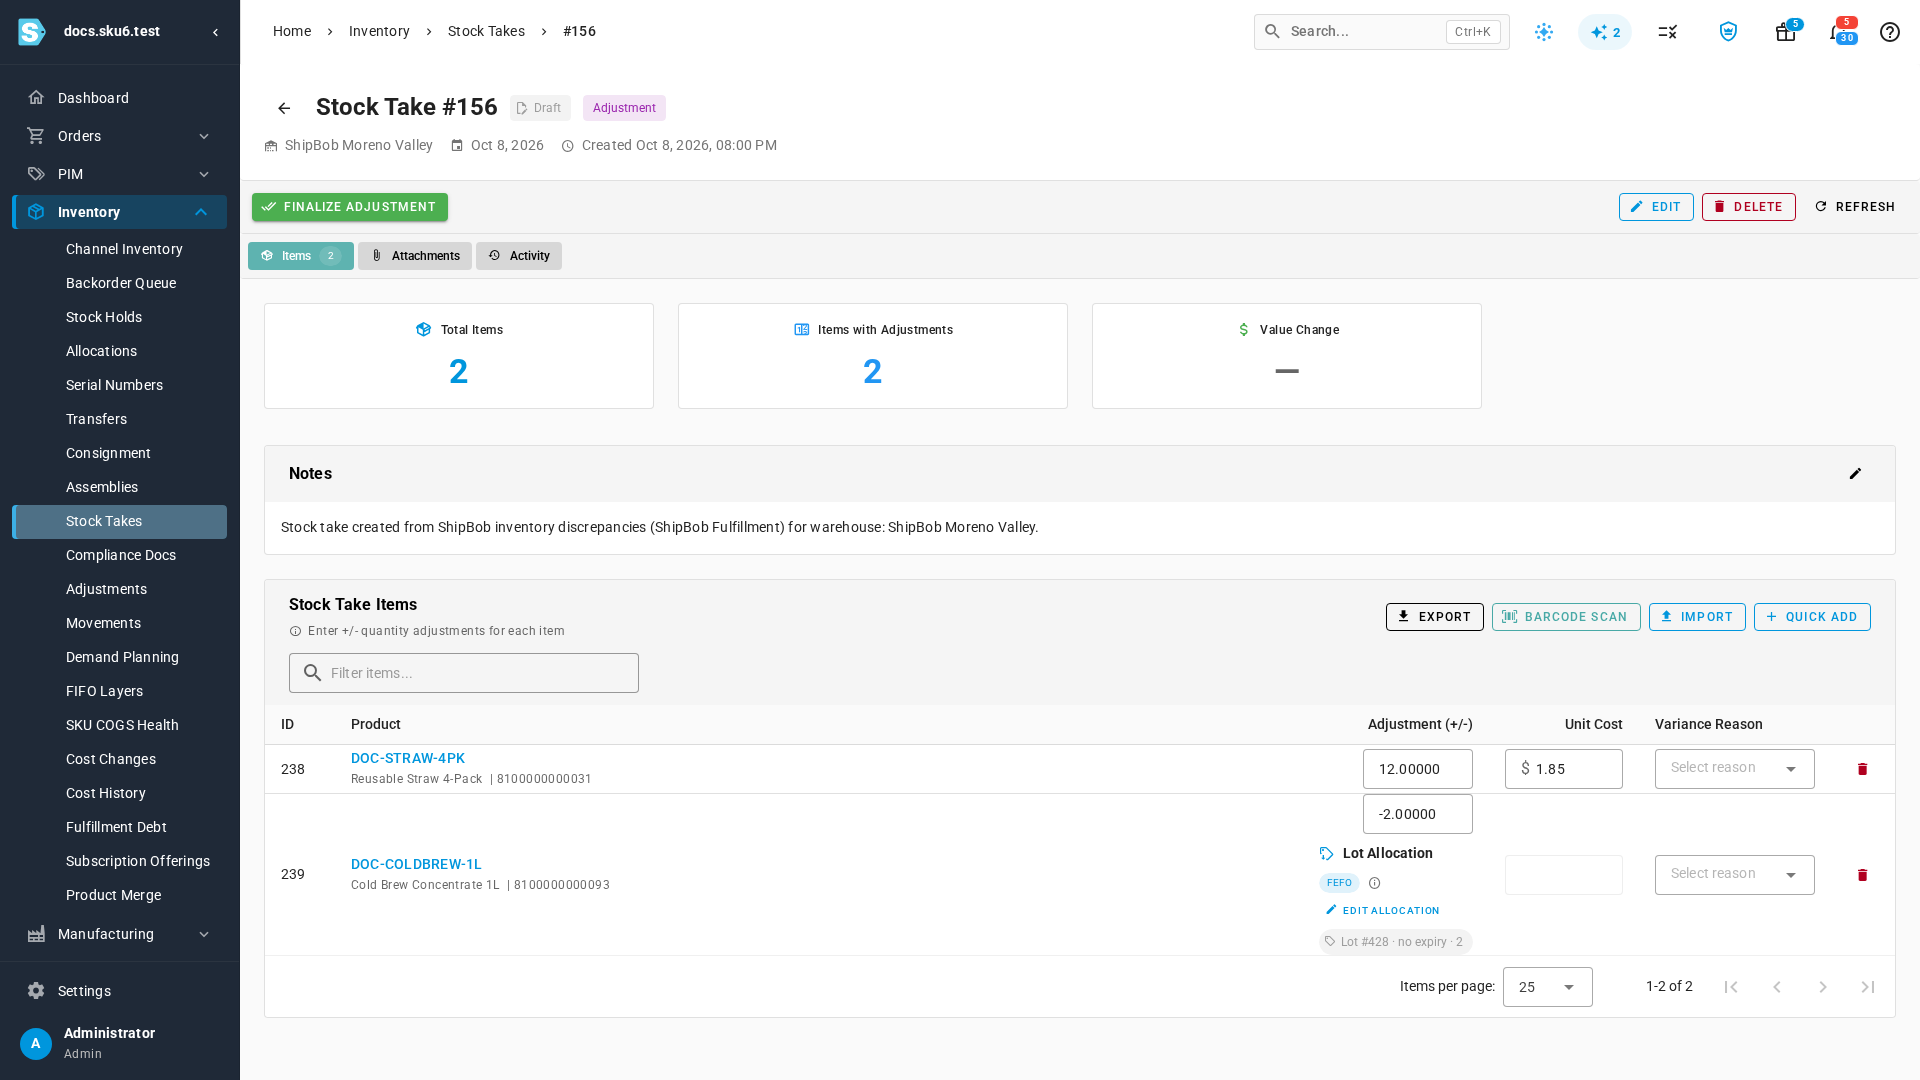Click the Barcode Scan button

[x=1566, y=617]
